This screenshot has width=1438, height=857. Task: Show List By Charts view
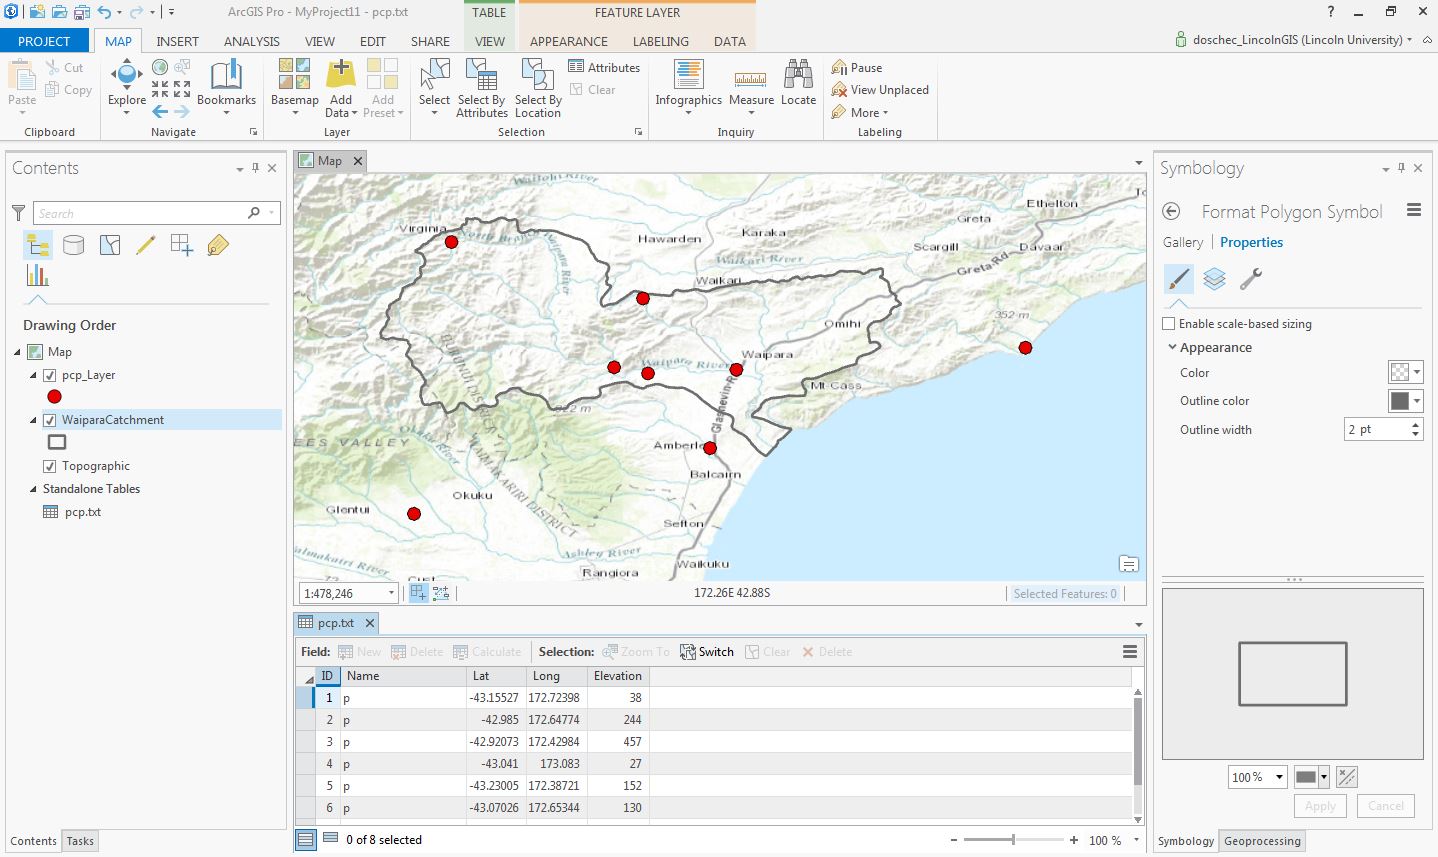(x=38, y=275)
